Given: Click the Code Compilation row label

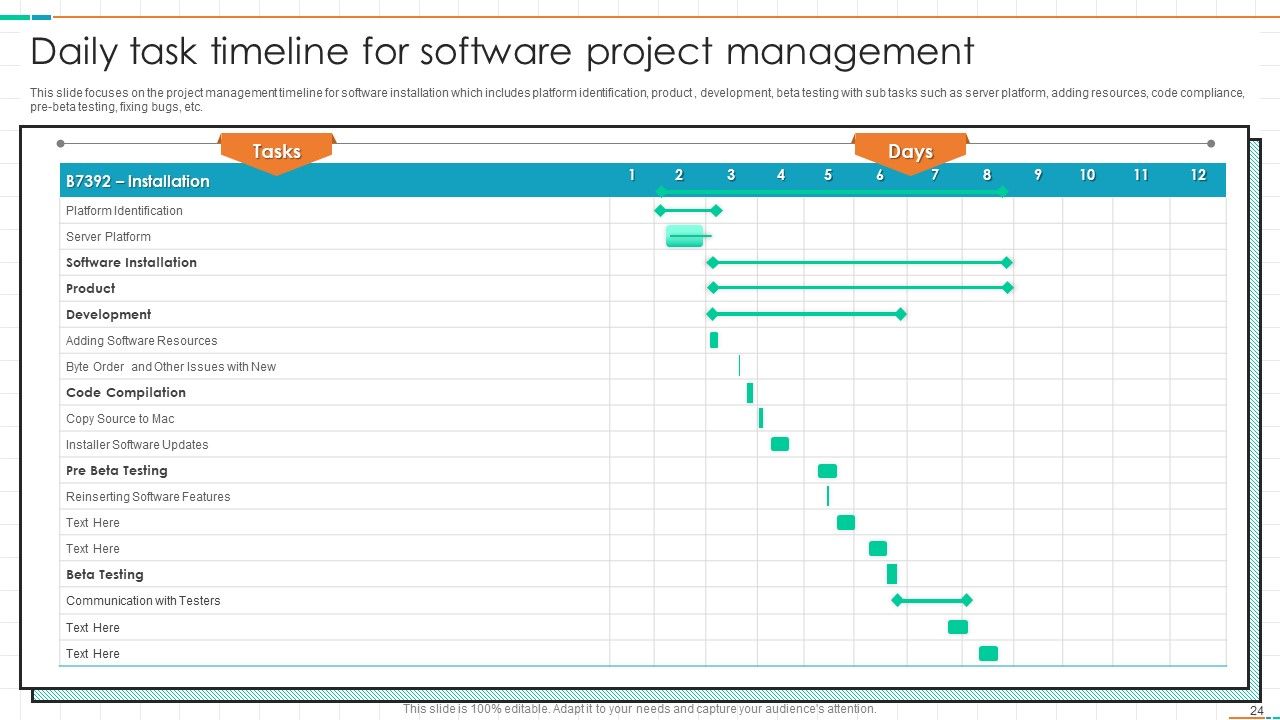Looking at the screenshot, I should [125, 392].
